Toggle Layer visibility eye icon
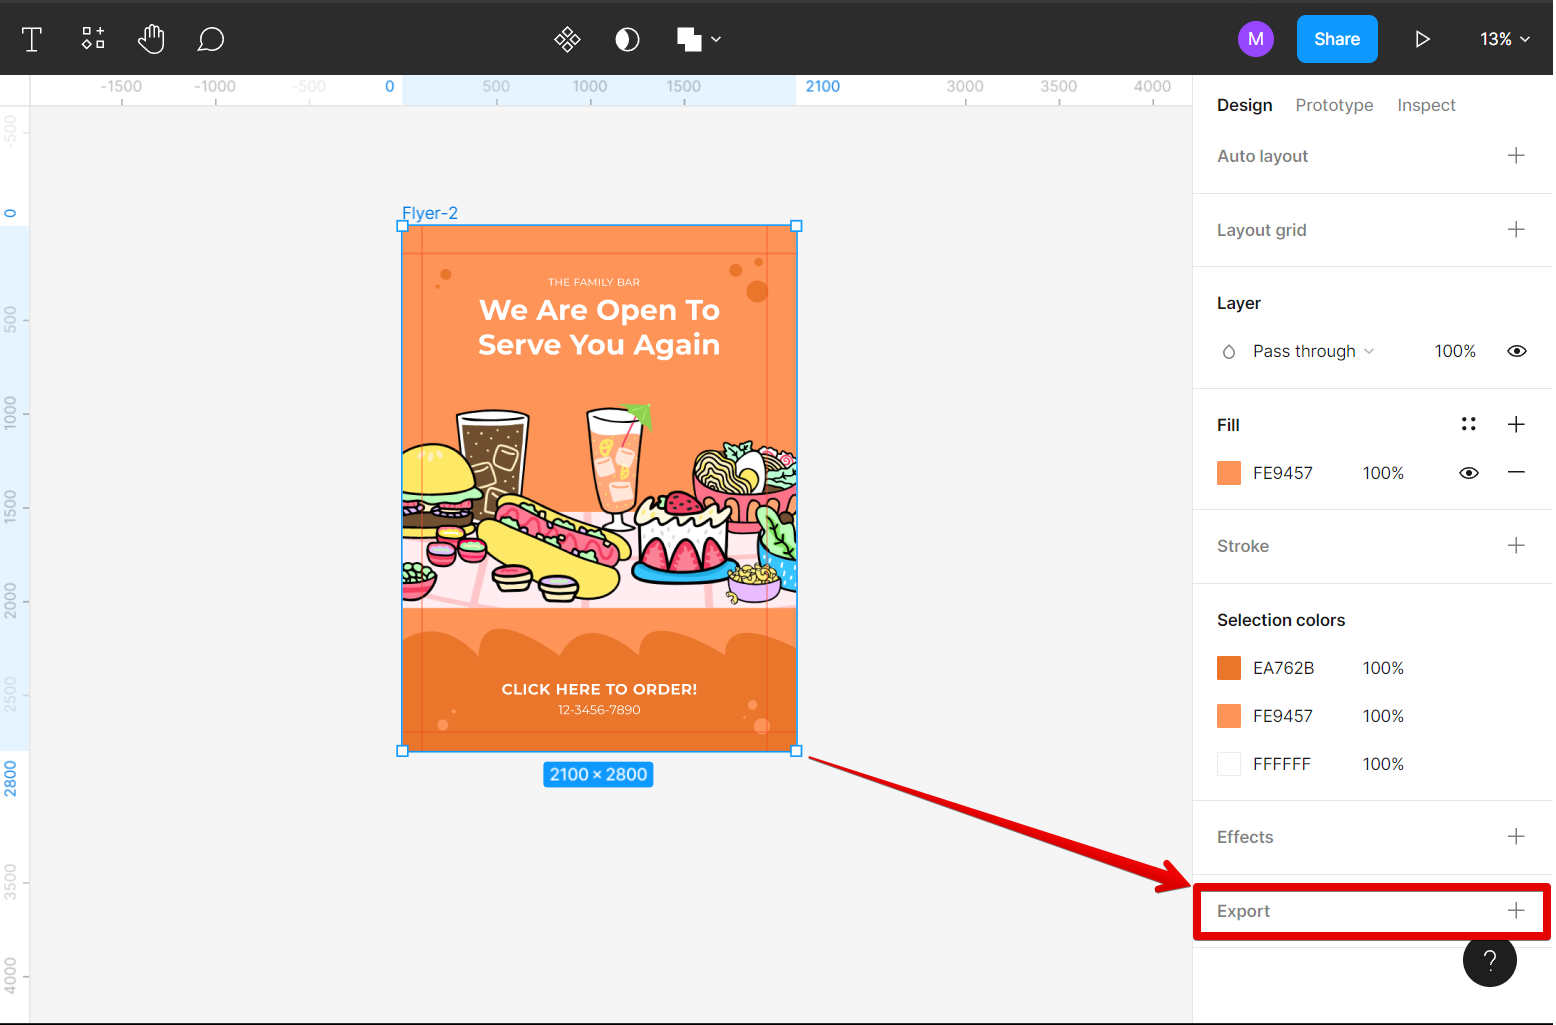The image size is (1556, 1025). 1516,351
